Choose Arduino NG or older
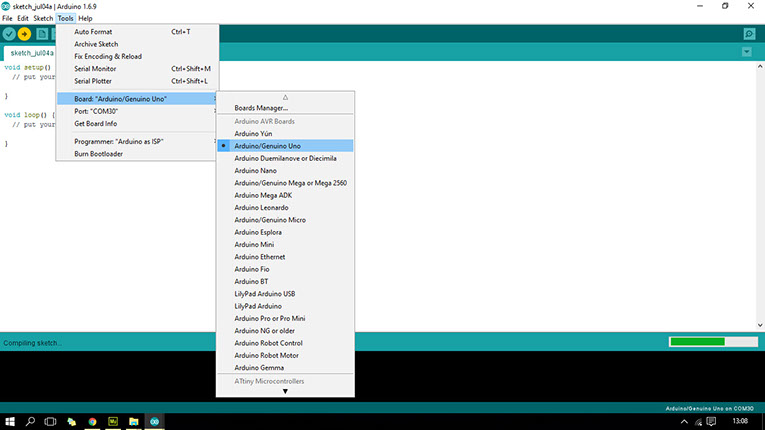 (x=285, y=331)
